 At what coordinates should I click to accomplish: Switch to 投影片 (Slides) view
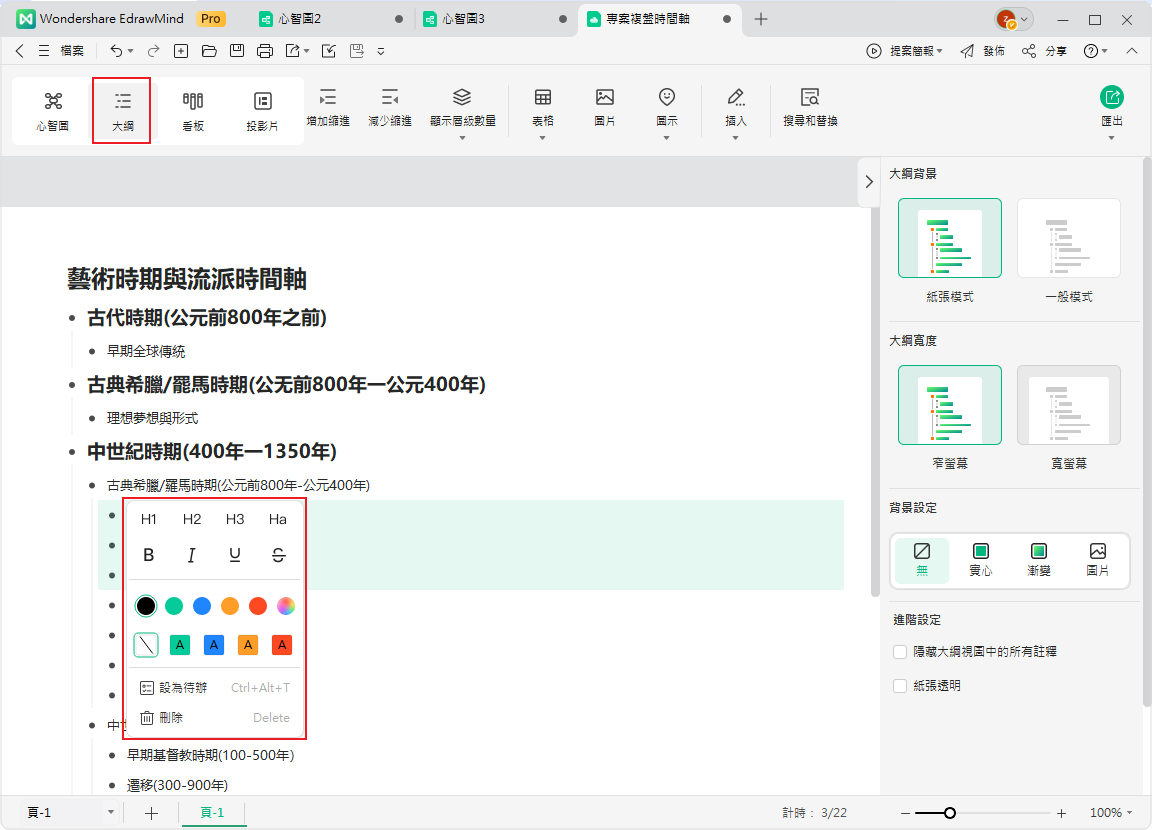point(262,110)
